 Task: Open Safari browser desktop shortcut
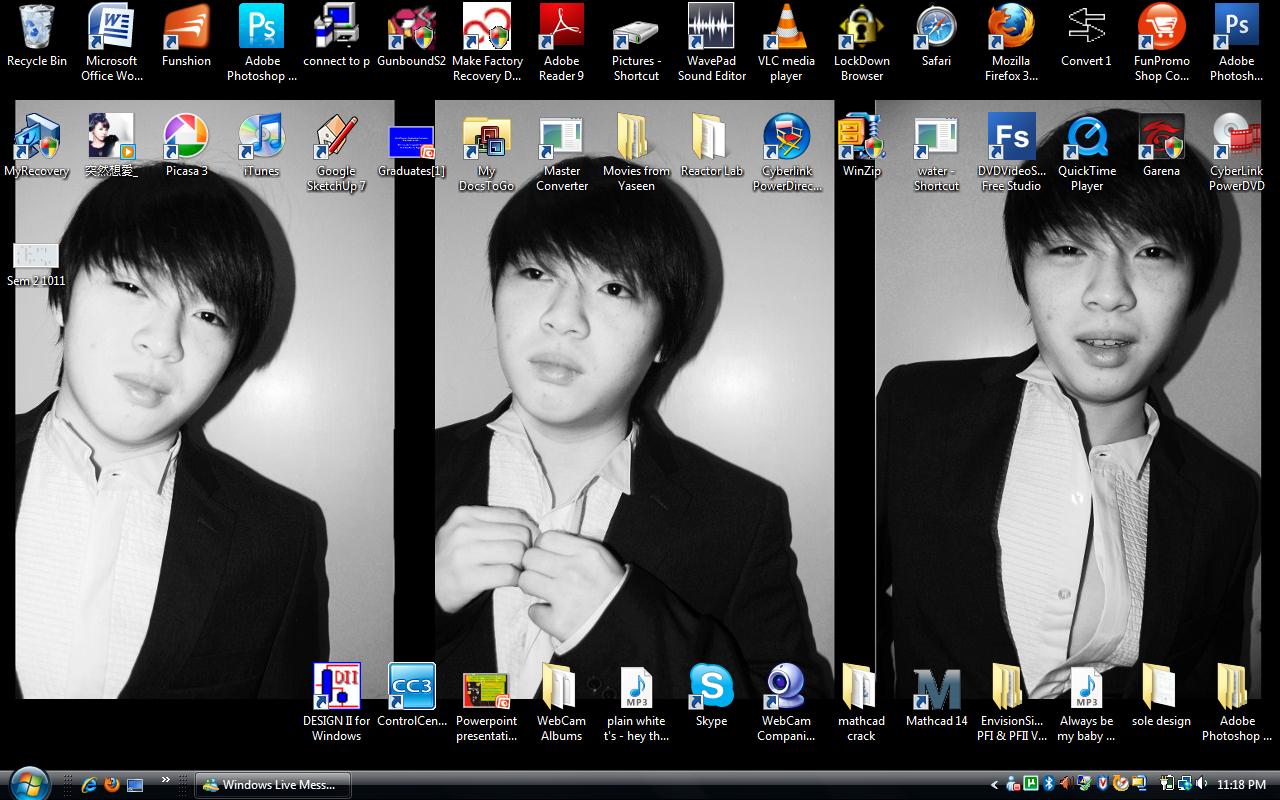coord(936,38)
